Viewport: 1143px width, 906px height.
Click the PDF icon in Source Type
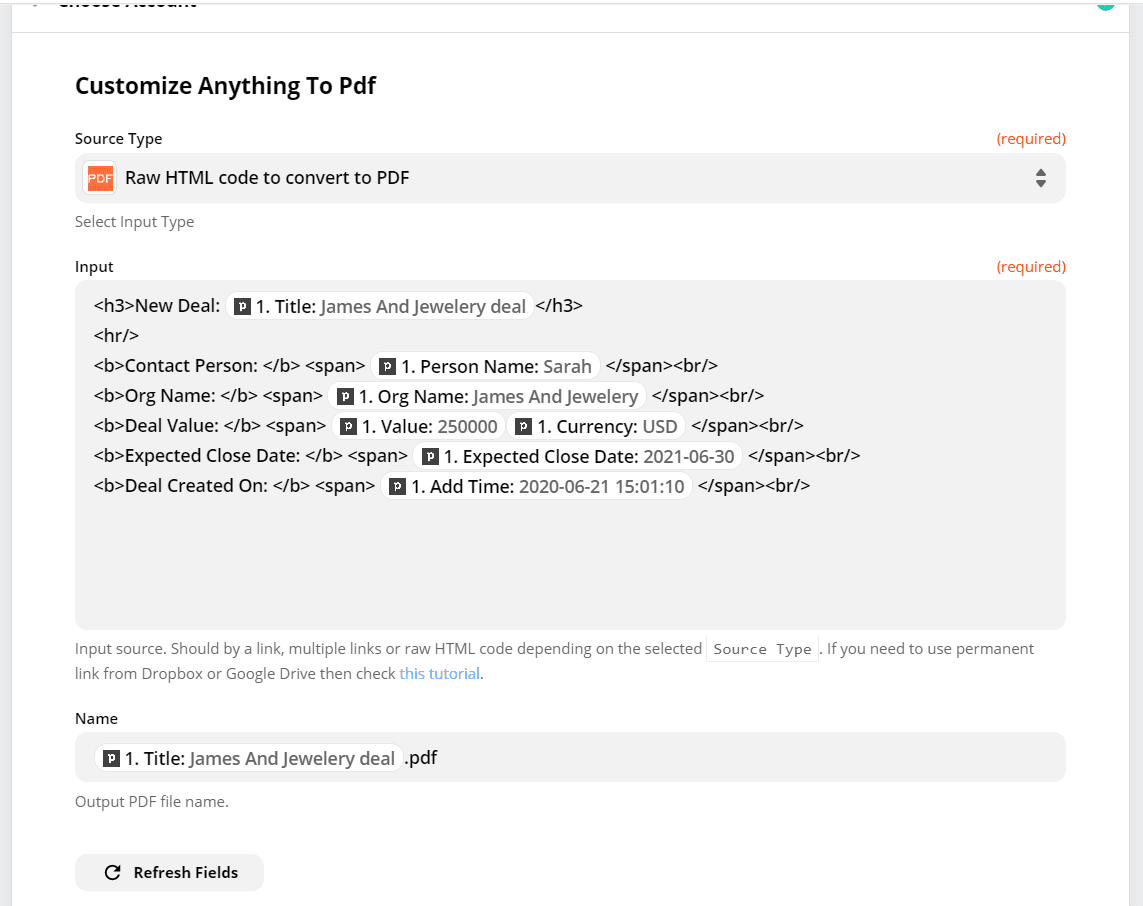pos(100,179)
